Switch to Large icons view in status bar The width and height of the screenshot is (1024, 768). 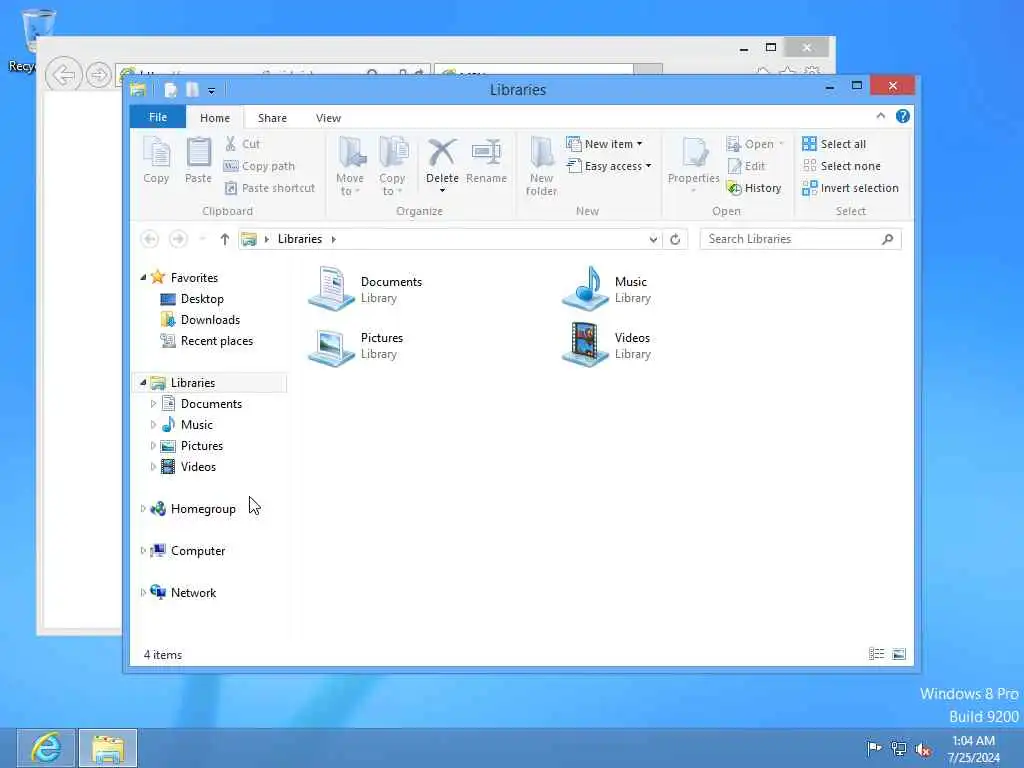point(899,654)
